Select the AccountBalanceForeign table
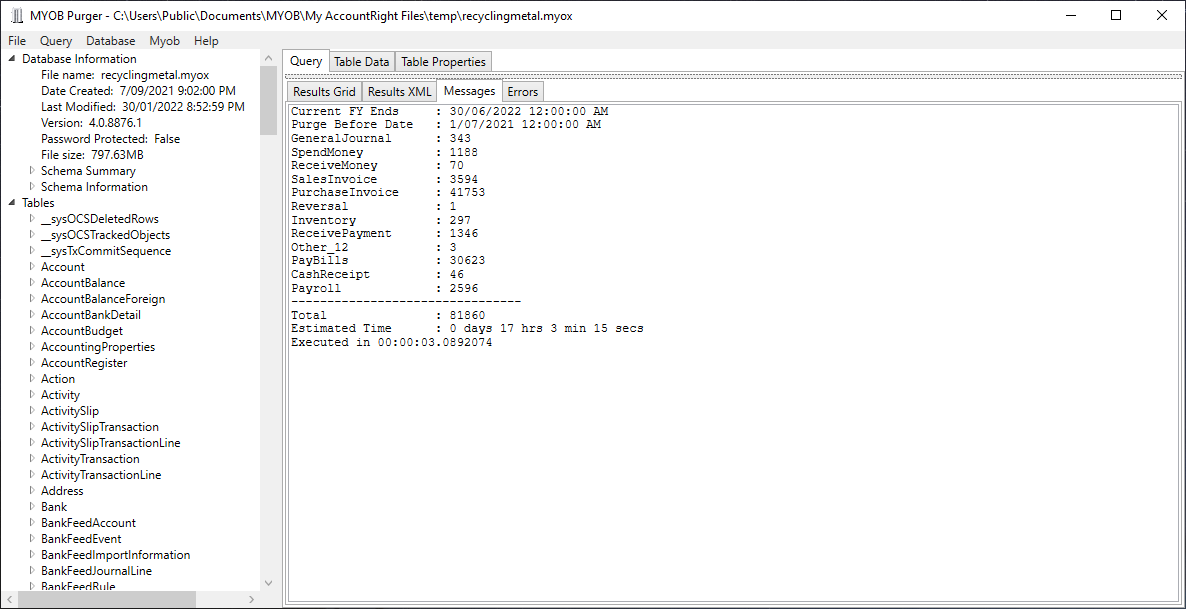 click(x=103, y=299)
